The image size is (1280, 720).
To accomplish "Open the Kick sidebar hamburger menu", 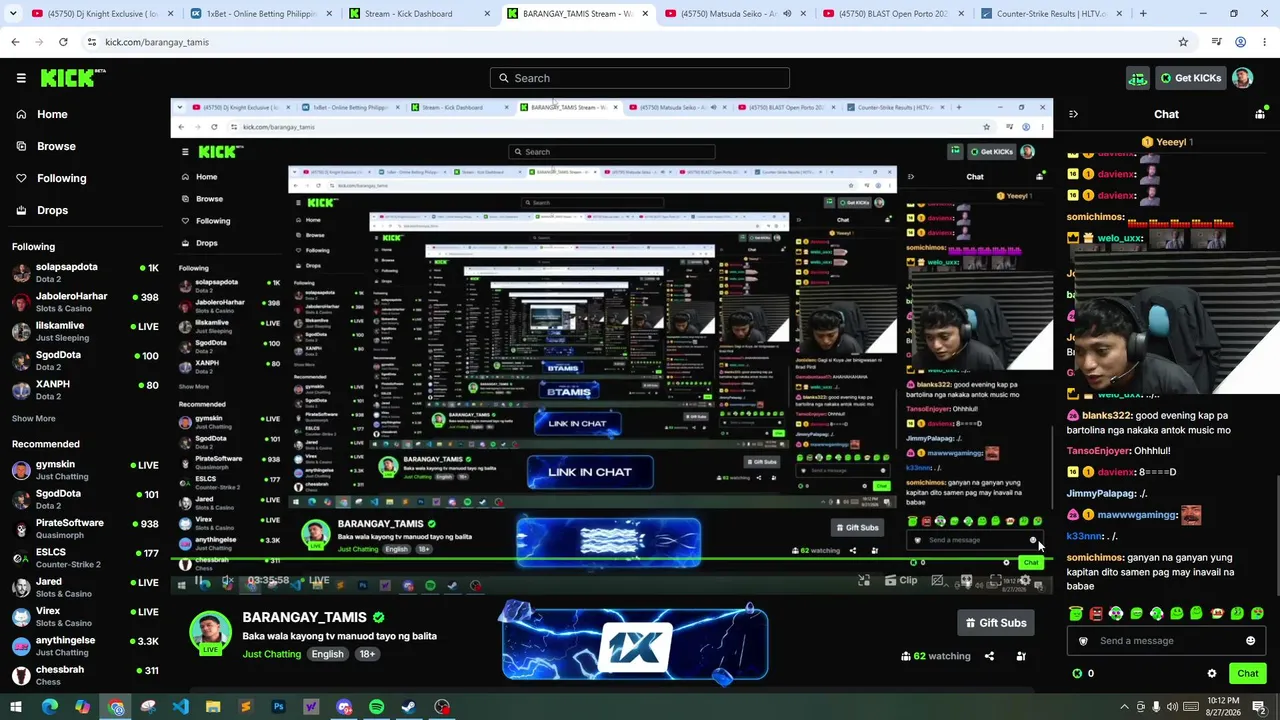I will pyautogui.click(x=21, y=78).
